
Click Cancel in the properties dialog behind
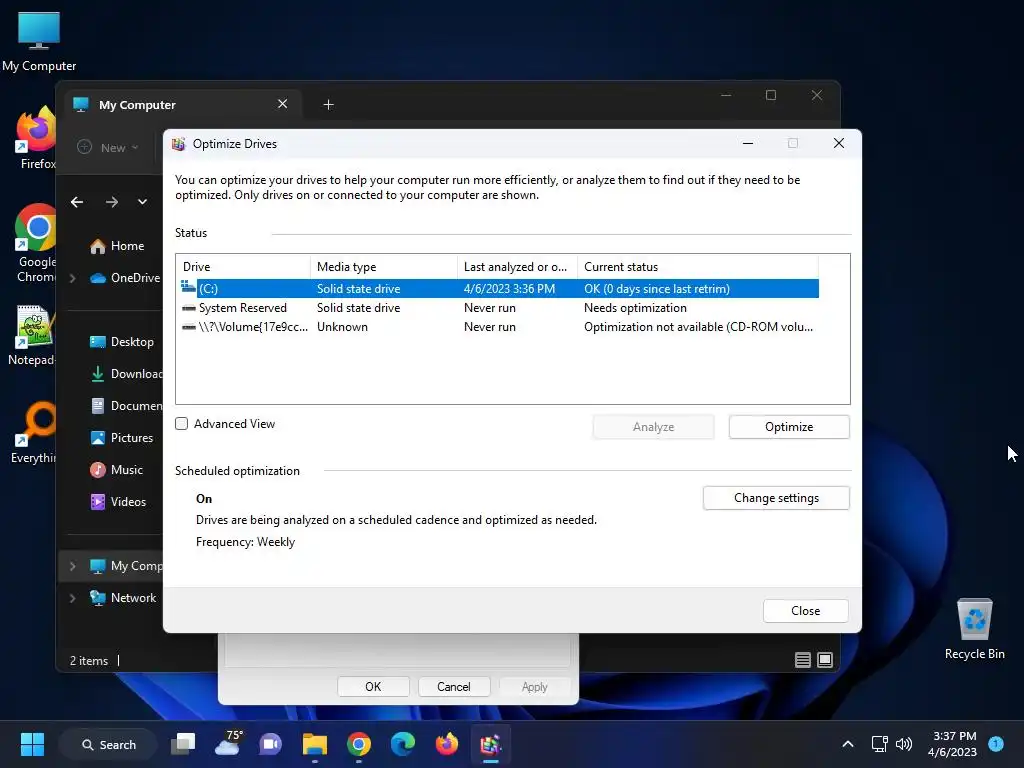(x=453, y=686)
